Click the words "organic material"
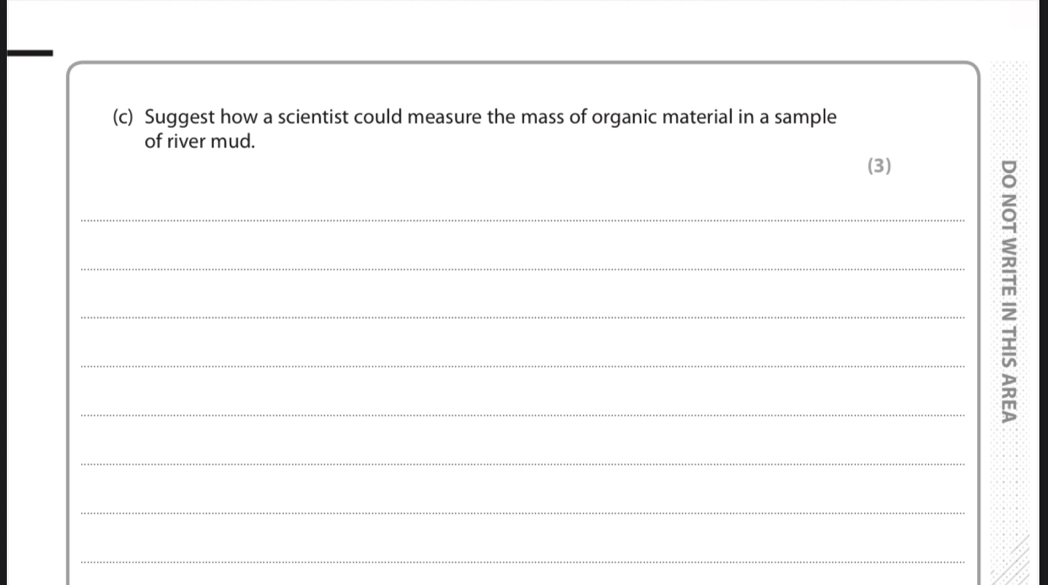1048x585 pixels. click(663, 118)
